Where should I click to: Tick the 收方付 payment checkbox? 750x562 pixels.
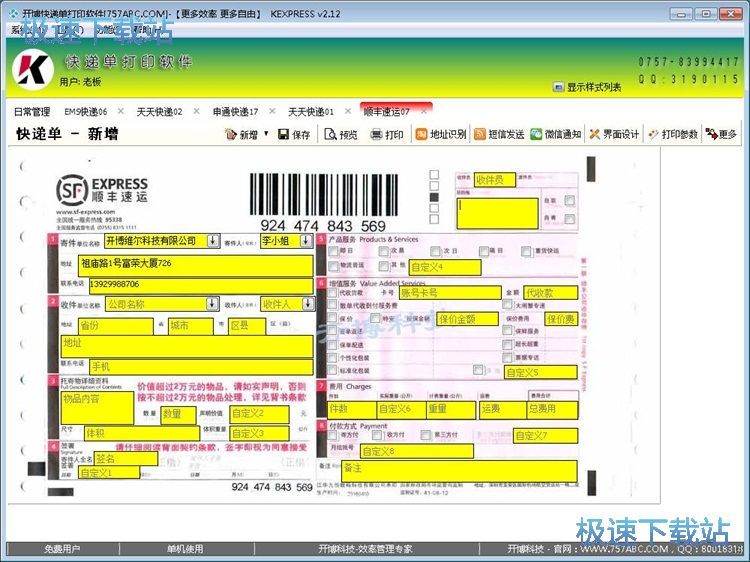[378, 435]
